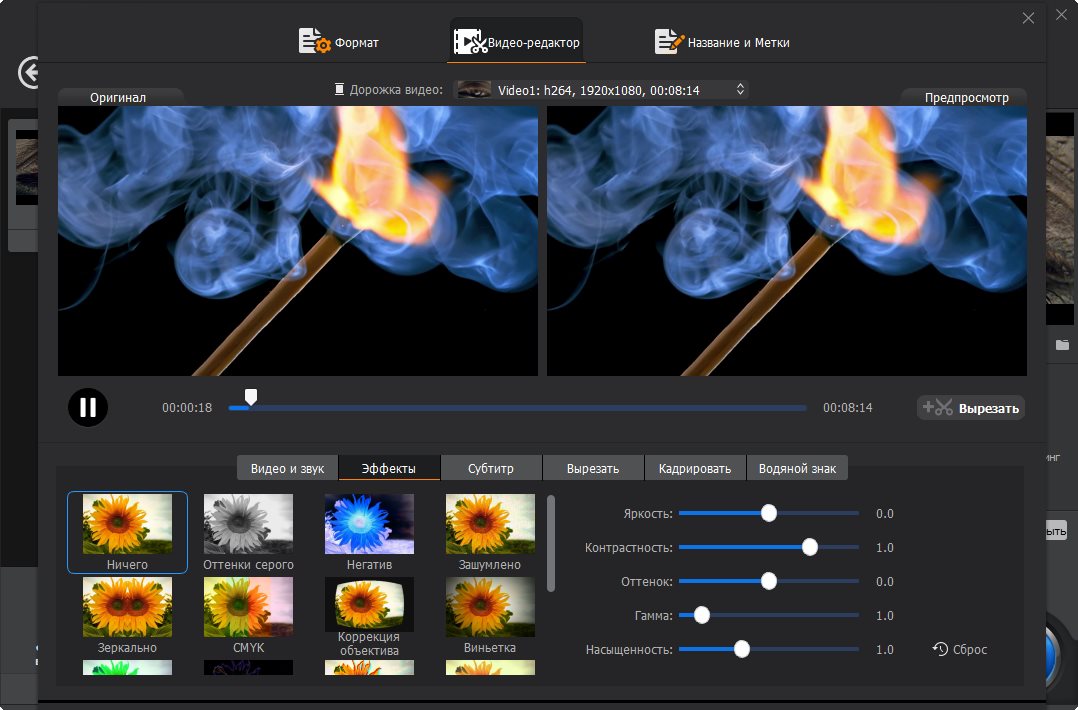Choose Коррекция объектива effect
The height and width of the screenshot is (710, 1078).
369,606
